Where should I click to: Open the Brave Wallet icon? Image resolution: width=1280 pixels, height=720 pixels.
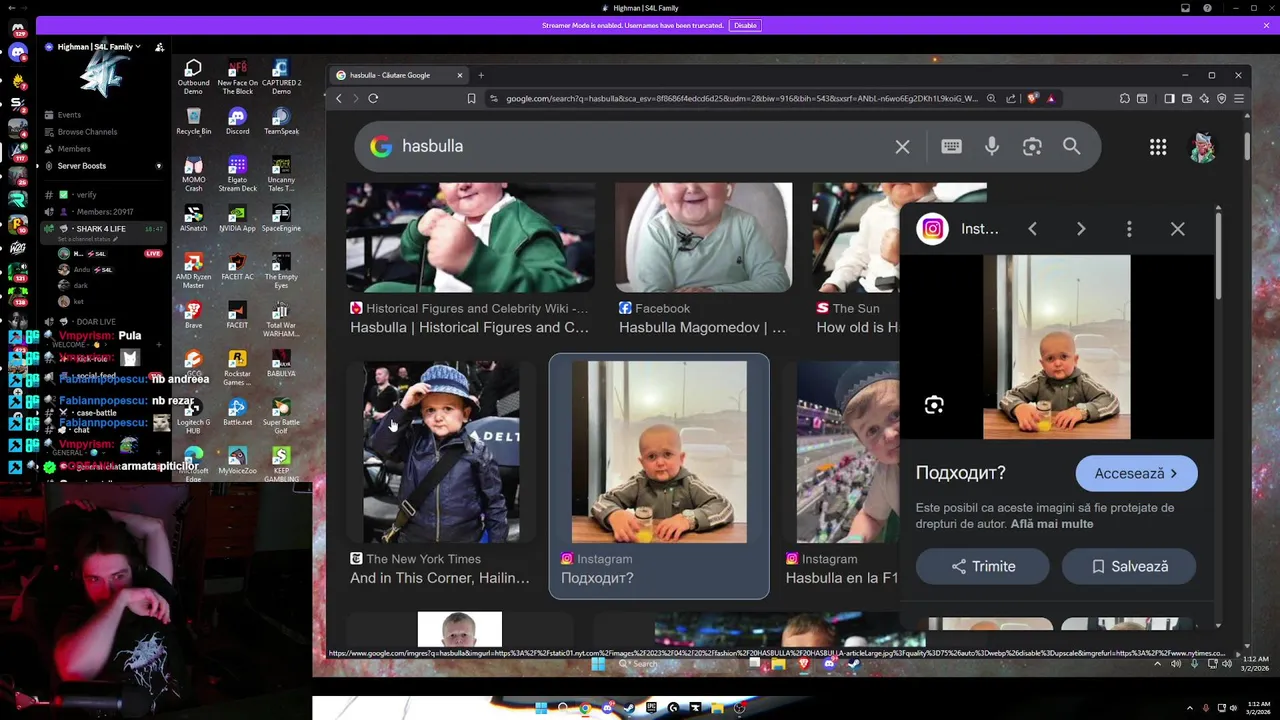[x=1187, y=98]
